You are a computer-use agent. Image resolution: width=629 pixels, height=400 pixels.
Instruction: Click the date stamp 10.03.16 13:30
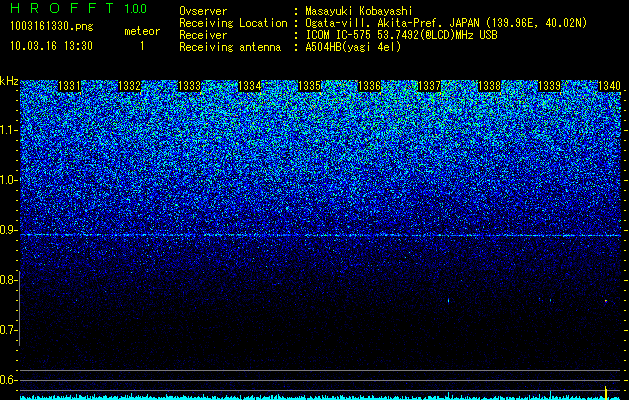click(x=51, y=46)
